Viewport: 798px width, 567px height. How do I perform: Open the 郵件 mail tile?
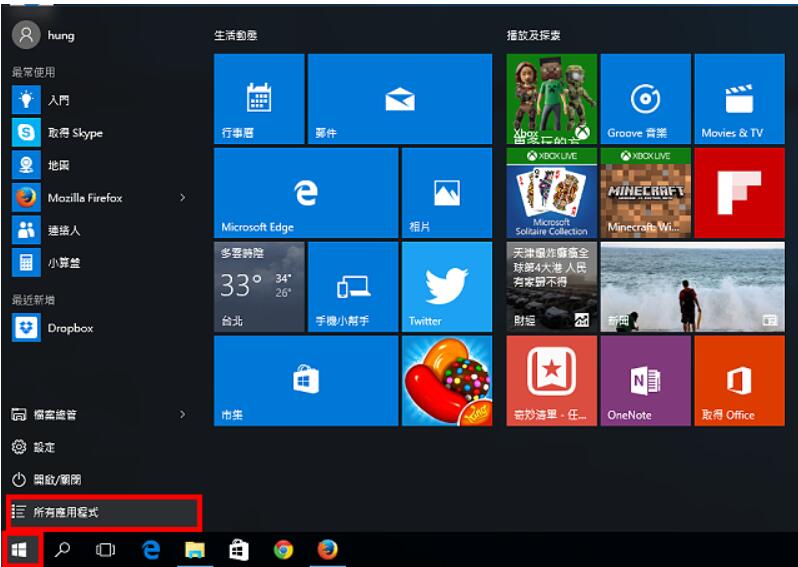point(400,99)
